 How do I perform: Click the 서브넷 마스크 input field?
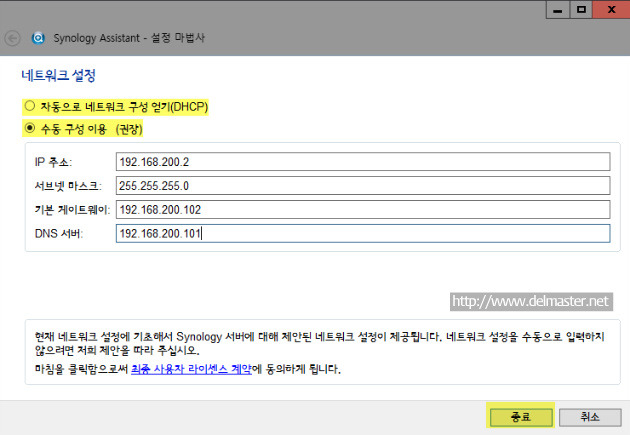pyautogui.click(x=363, y=186)
